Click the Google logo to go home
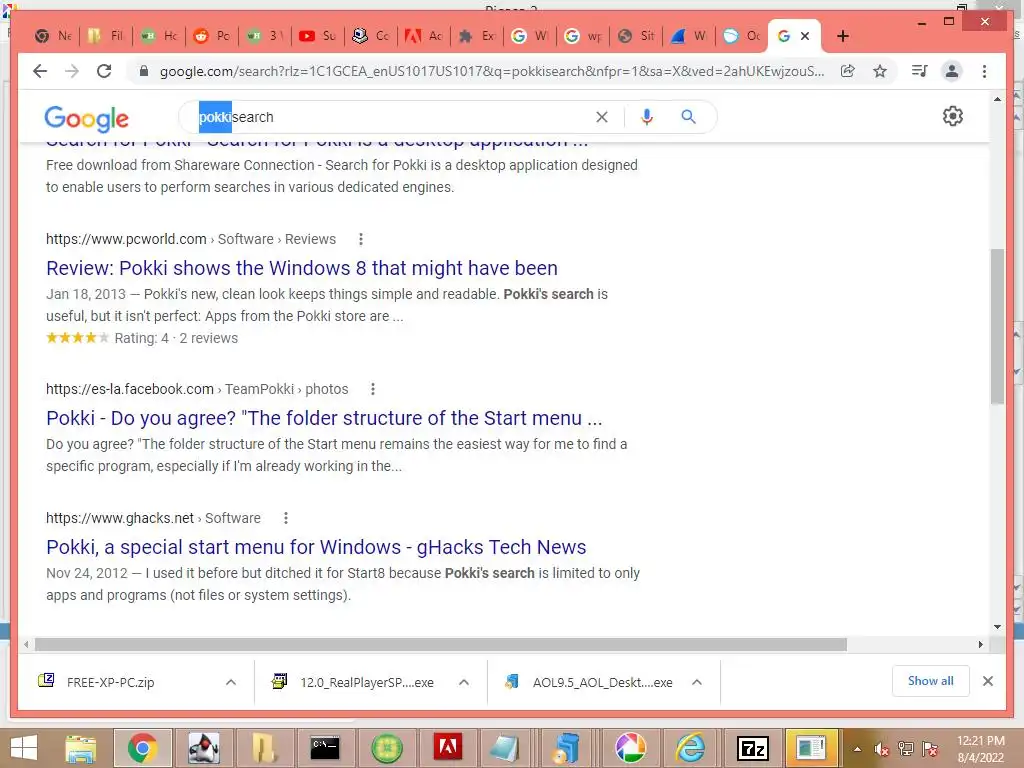The width and height of the screenshot is (1024, 768). (x=86, y=118)
